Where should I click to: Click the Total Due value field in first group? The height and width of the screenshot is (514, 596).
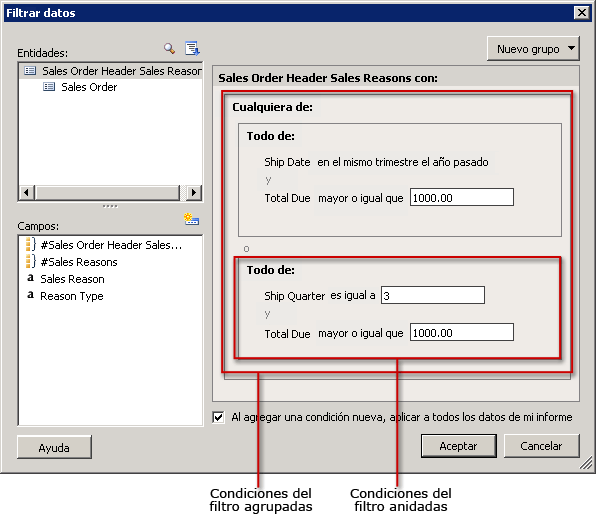[x=462, y=197]
